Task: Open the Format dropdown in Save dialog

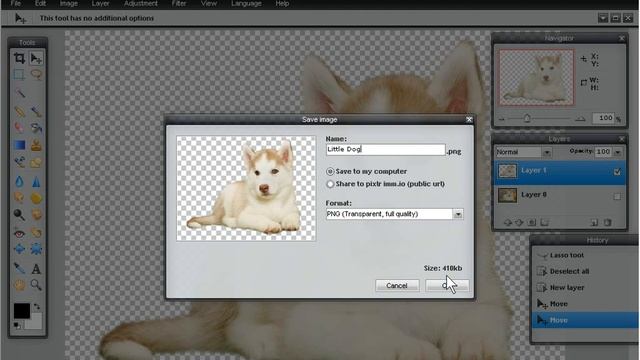Action: [458, 214]
